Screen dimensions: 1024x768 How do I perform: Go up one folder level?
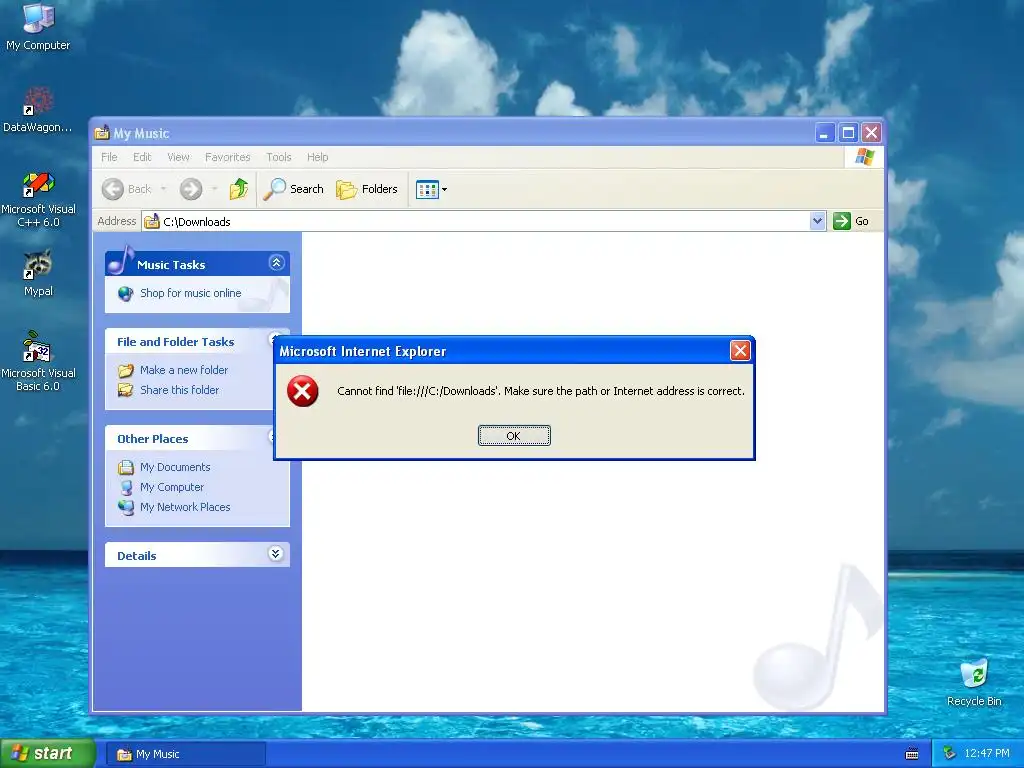pyautogui.click(x=238, y=189)
